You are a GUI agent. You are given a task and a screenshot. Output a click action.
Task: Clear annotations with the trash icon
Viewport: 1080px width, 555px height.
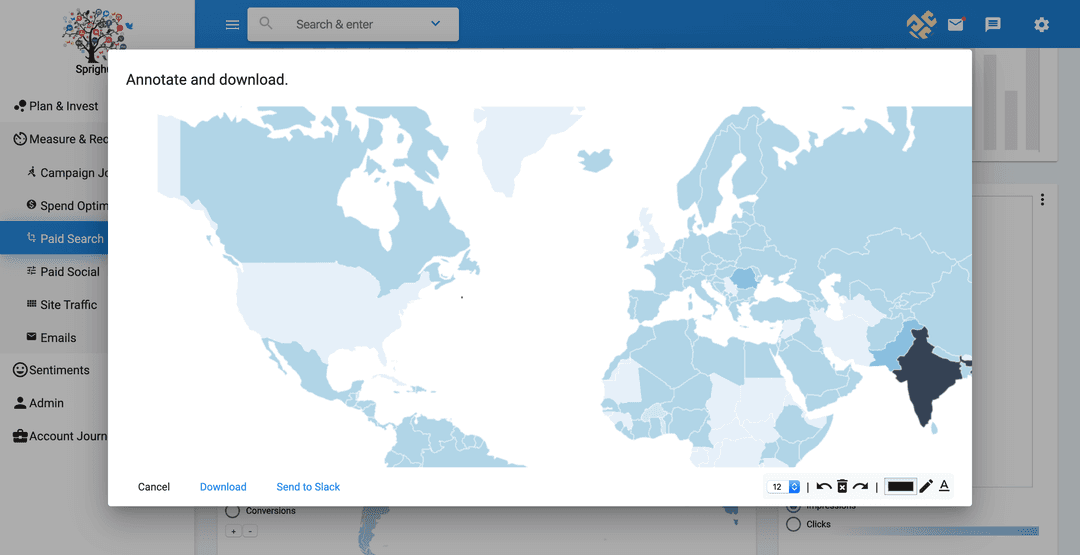[x=842, y=487]
